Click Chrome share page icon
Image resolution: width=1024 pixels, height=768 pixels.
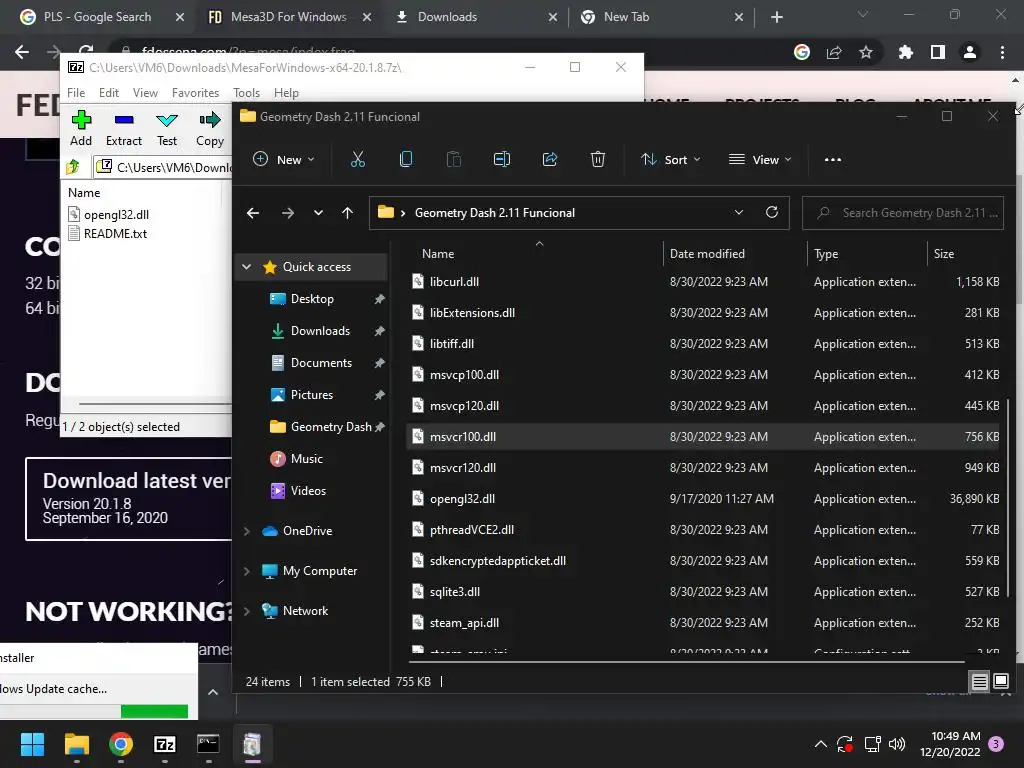(x=834, y=52)
